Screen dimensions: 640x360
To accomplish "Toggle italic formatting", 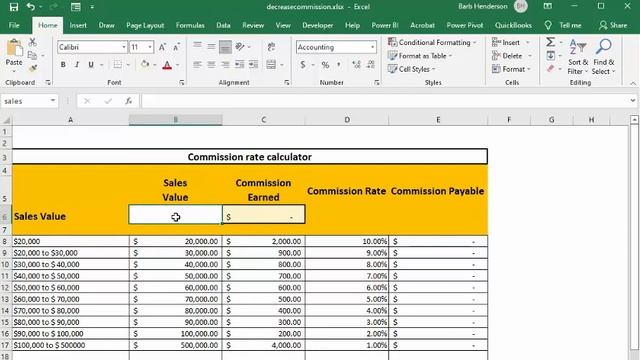I will 77,64.
